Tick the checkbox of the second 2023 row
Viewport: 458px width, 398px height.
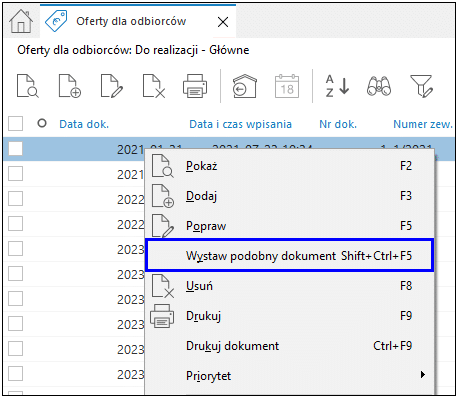pos(15,274)
